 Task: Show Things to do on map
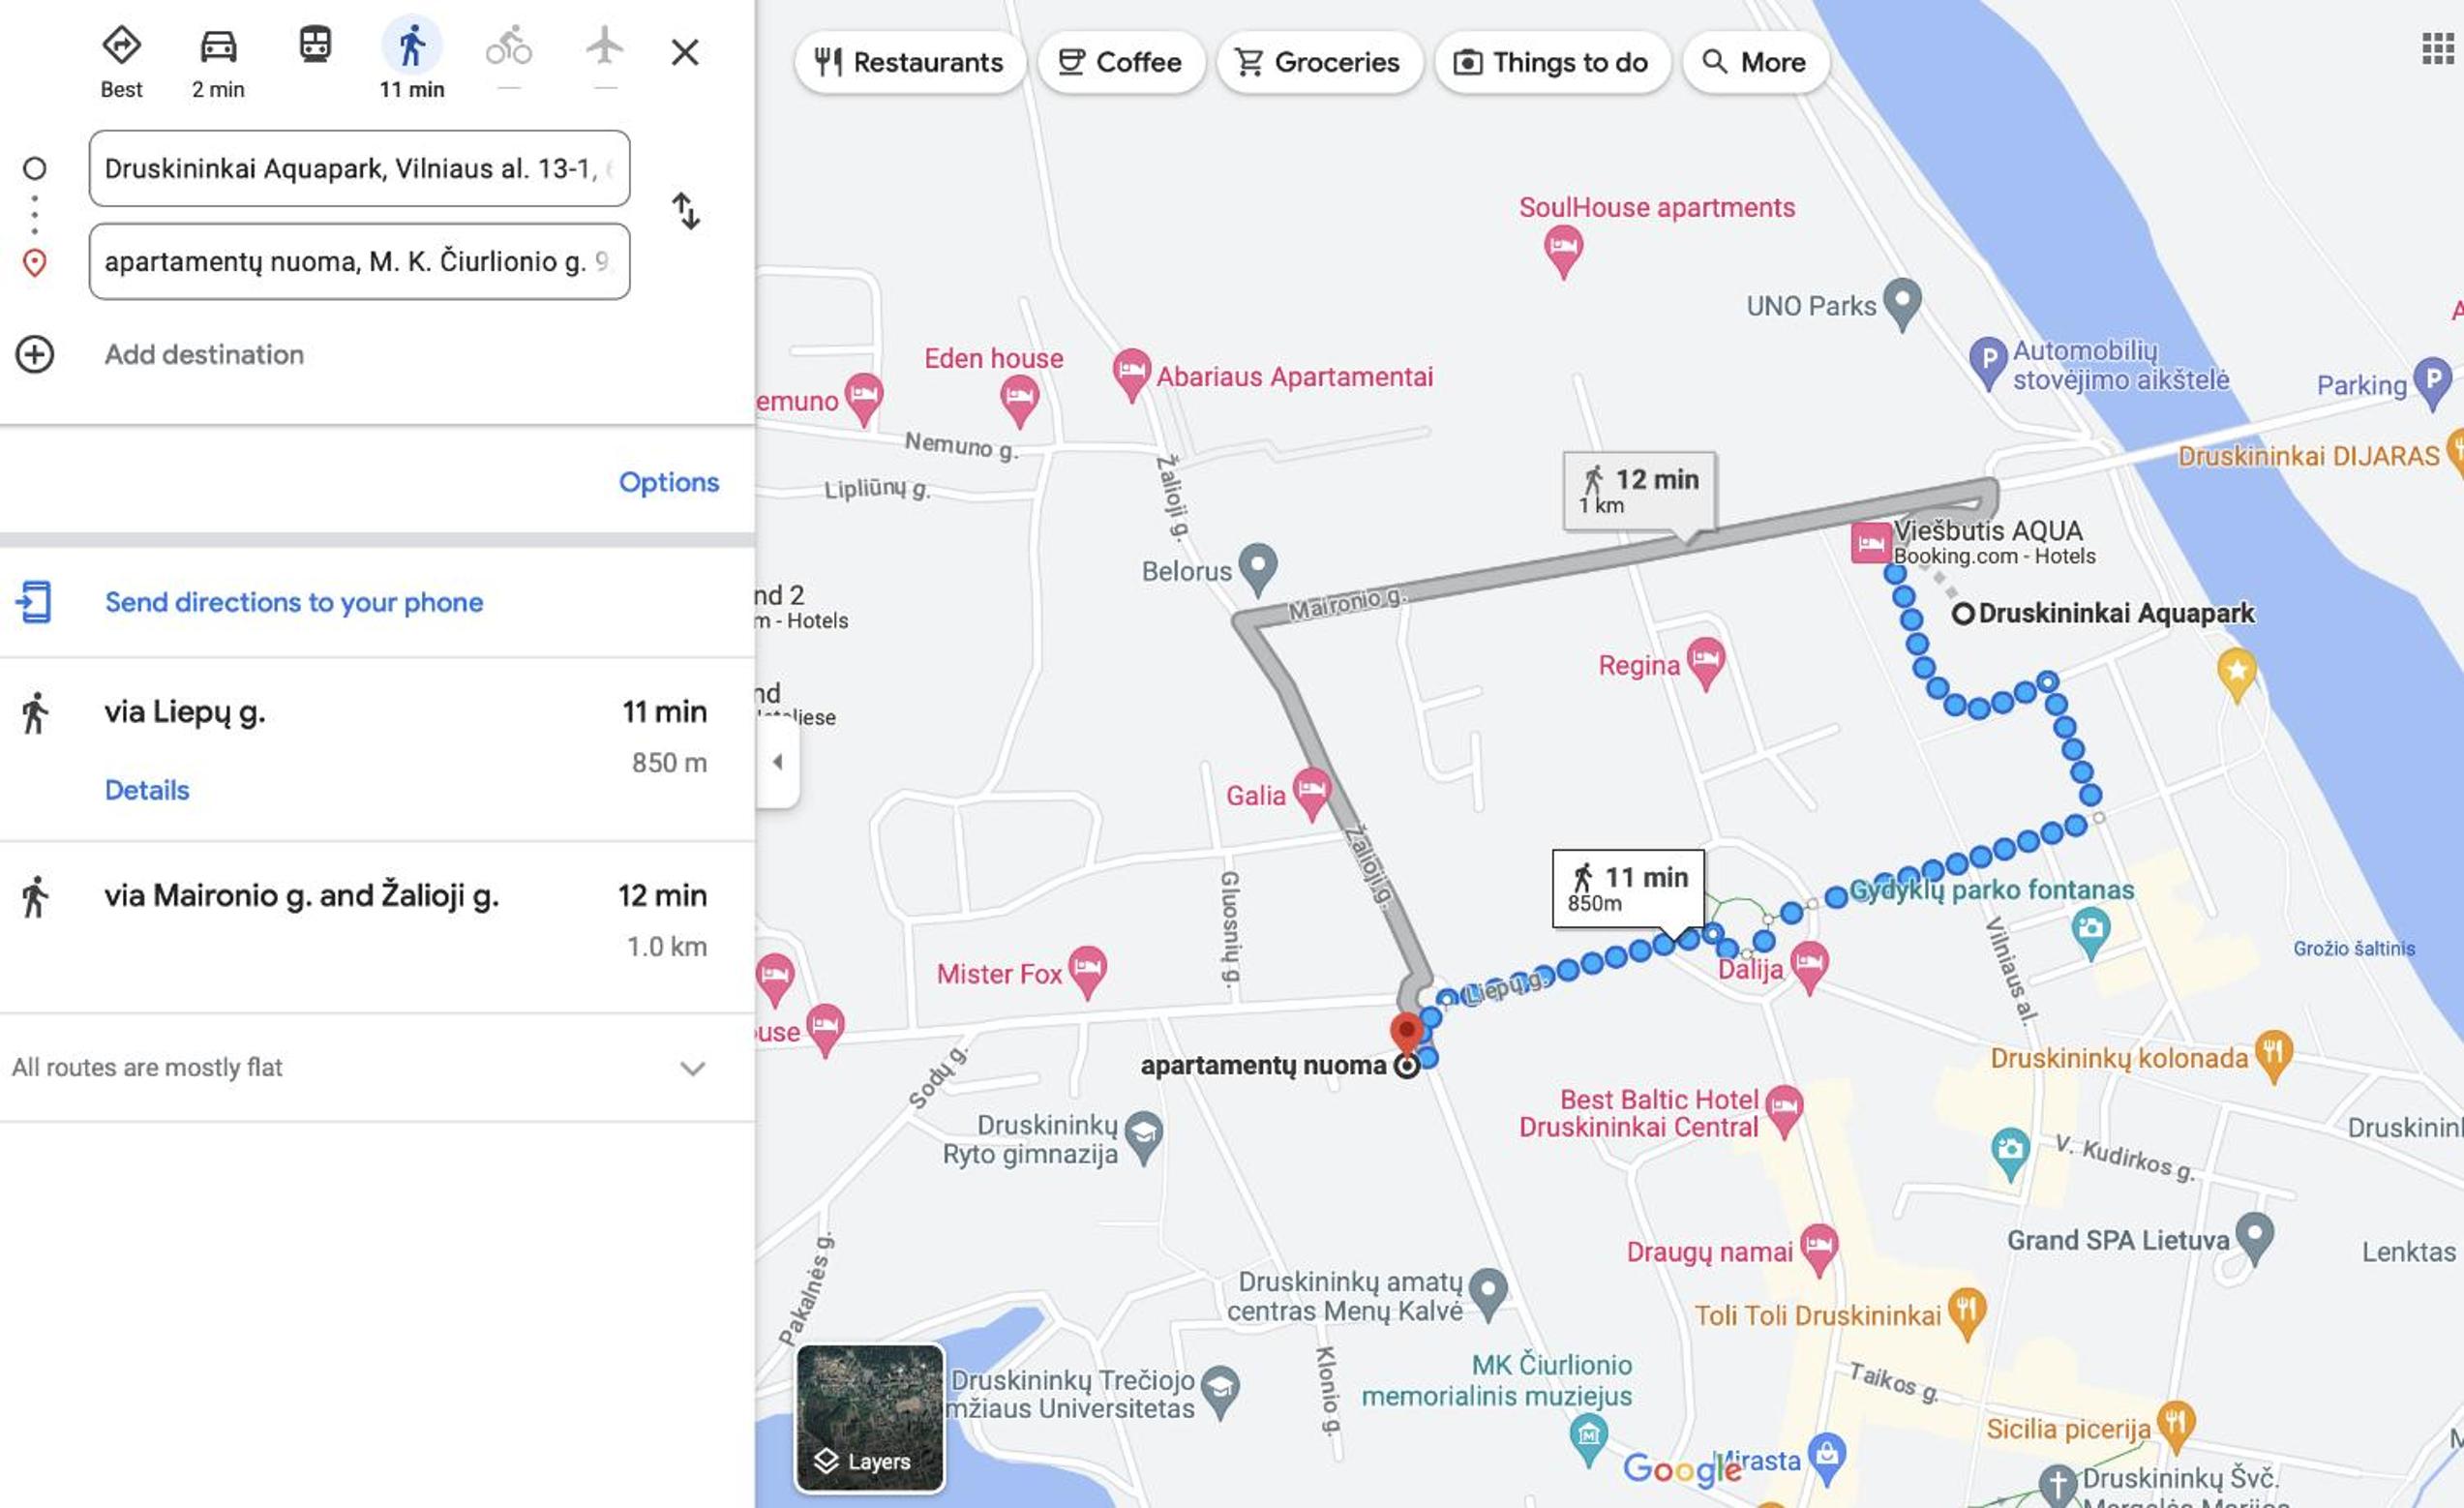tap(1551, 62)
